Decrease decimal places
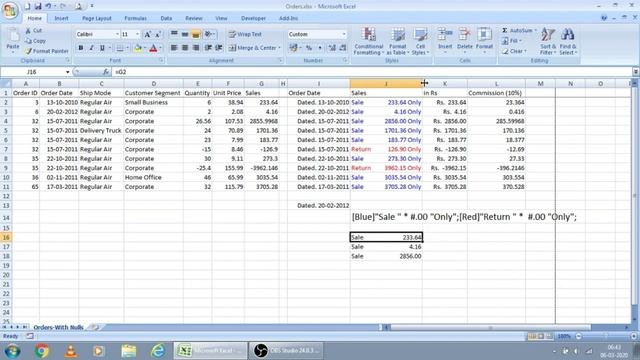 [x=343, y=48]
